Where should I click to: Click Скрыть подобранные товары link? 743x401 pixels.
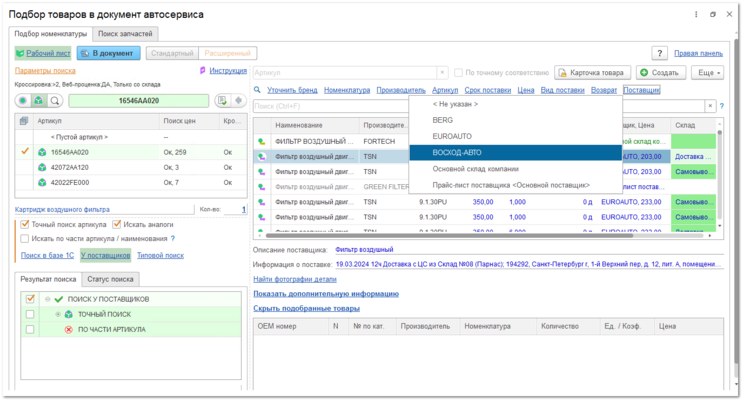click(307, 309)
